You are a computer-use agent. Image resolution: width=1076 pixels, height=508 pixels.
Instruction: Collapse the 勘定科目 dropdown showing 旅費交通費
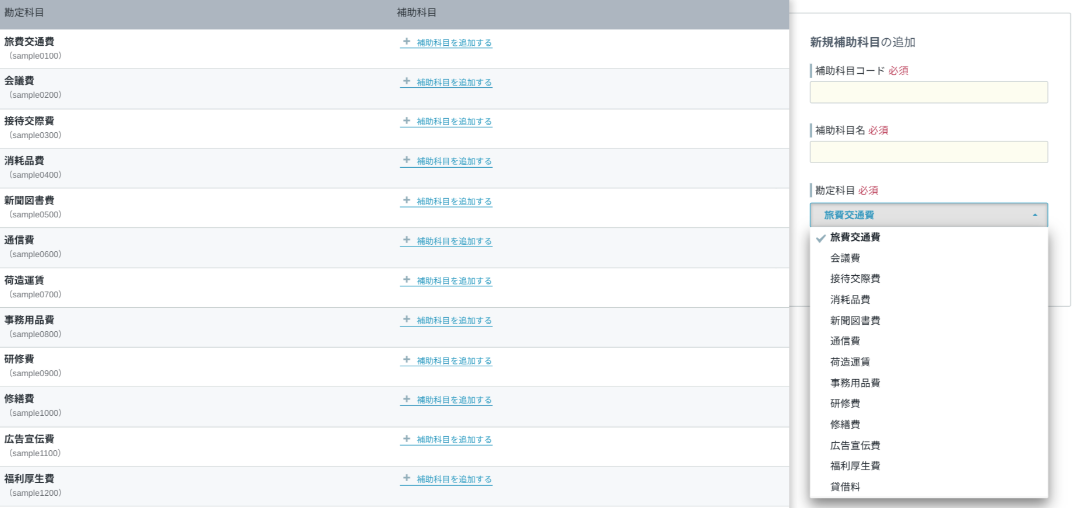pos(928,215)
